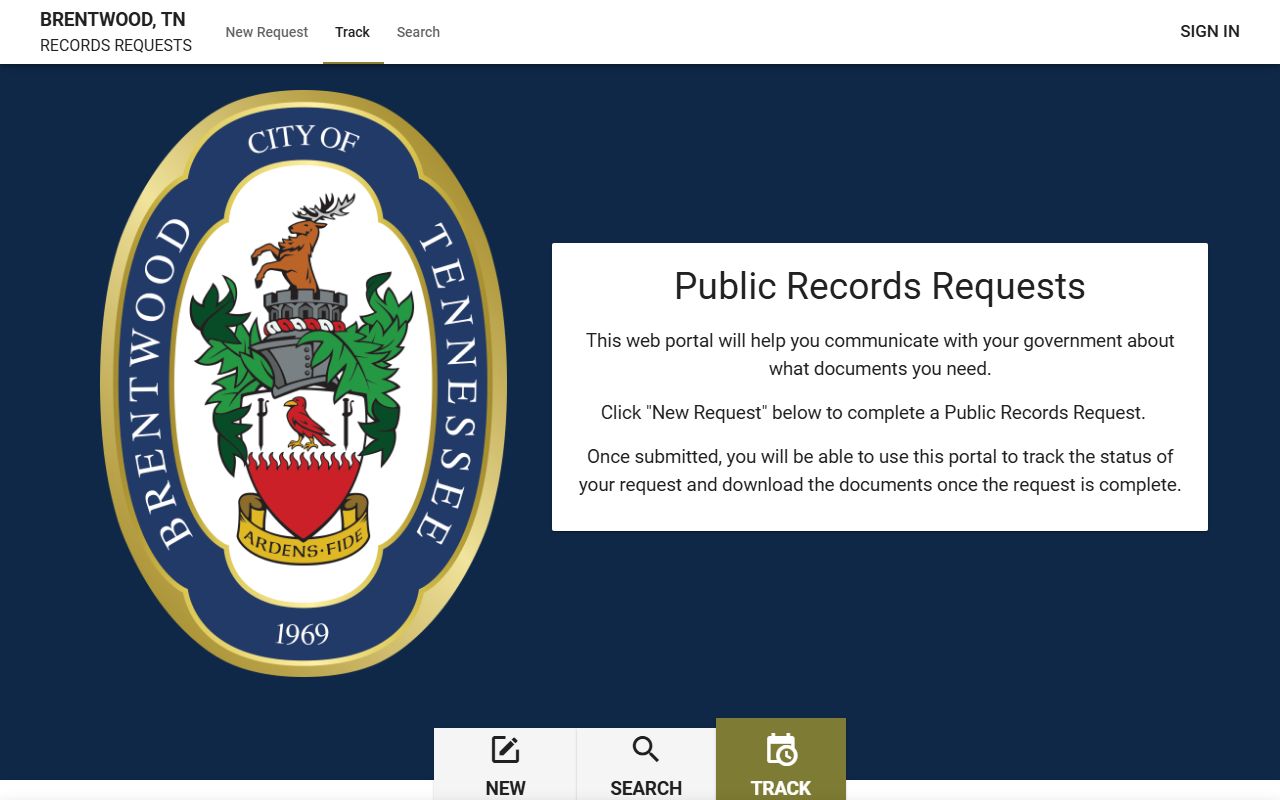
Task: Click the SIGN IN button
Action: point(1210,32)
